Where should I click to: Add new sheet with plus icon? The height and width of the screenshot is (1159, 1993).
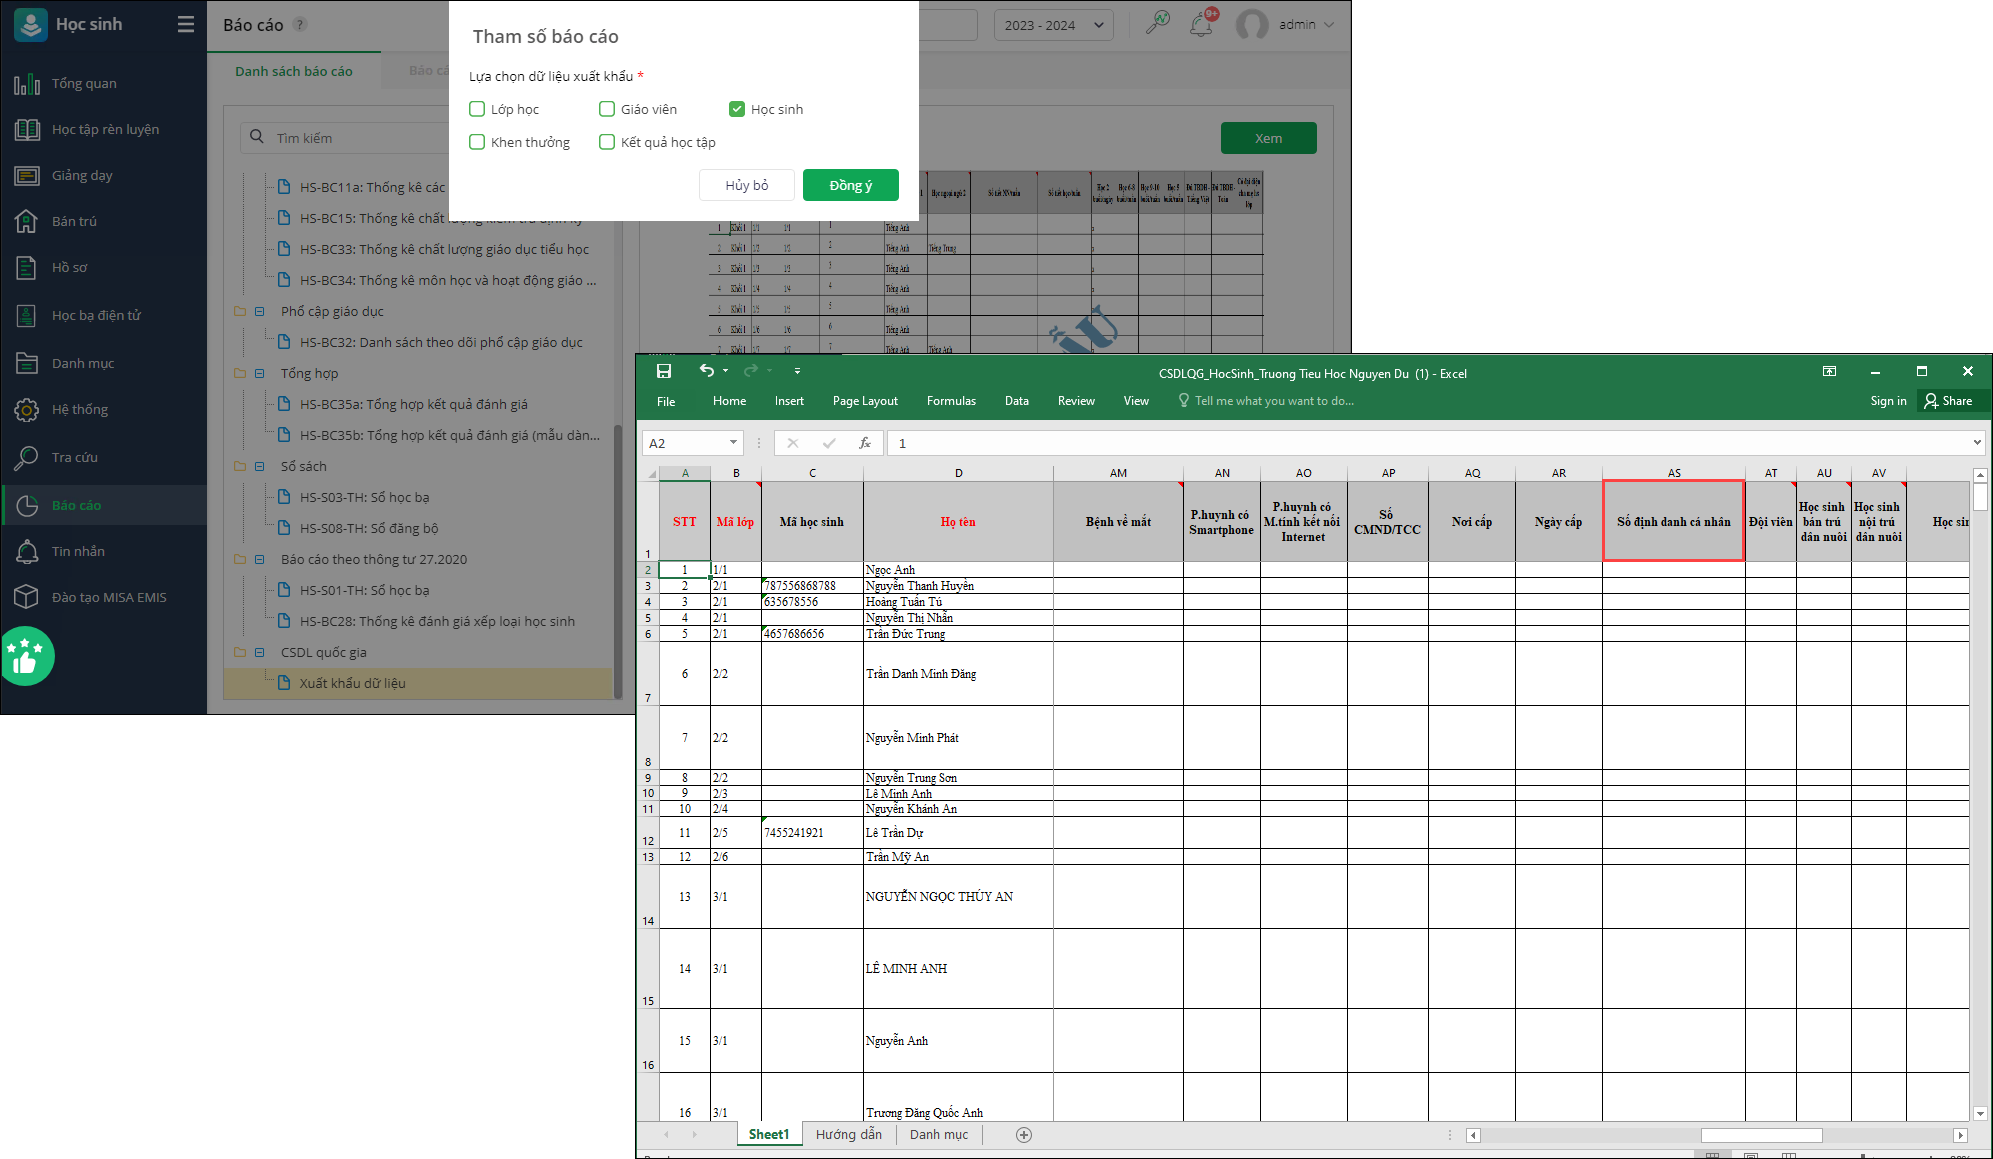pos(1023,1134)
